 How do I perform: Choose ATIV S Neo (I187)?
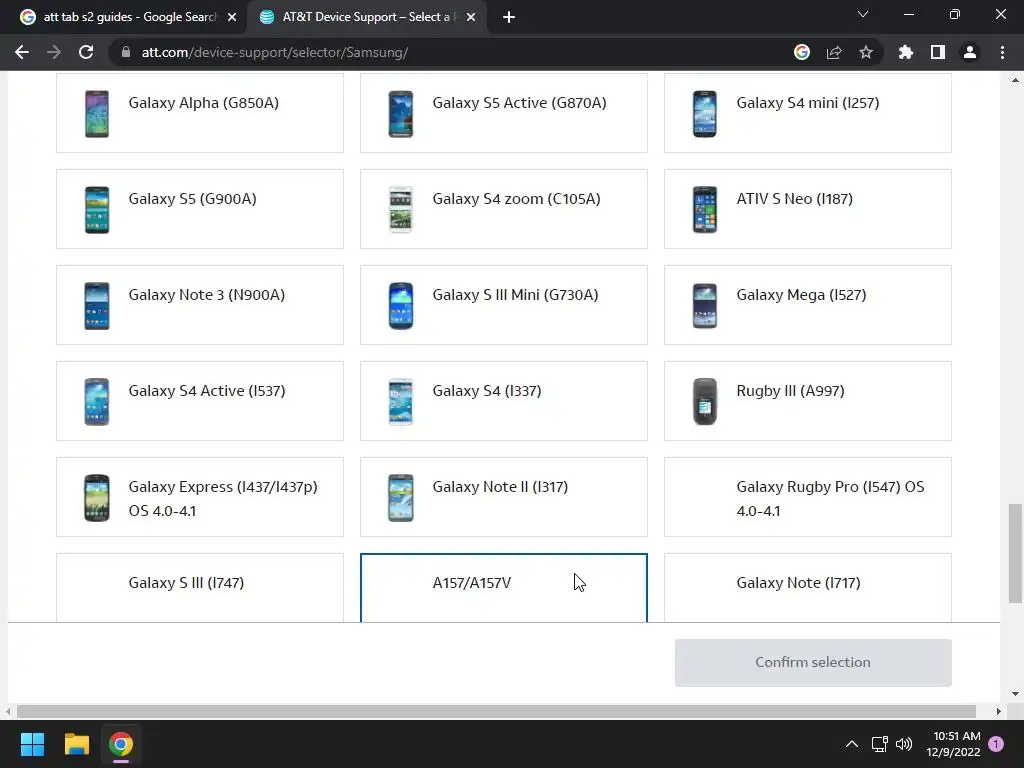pyautogui.click(x=808, y=209)
